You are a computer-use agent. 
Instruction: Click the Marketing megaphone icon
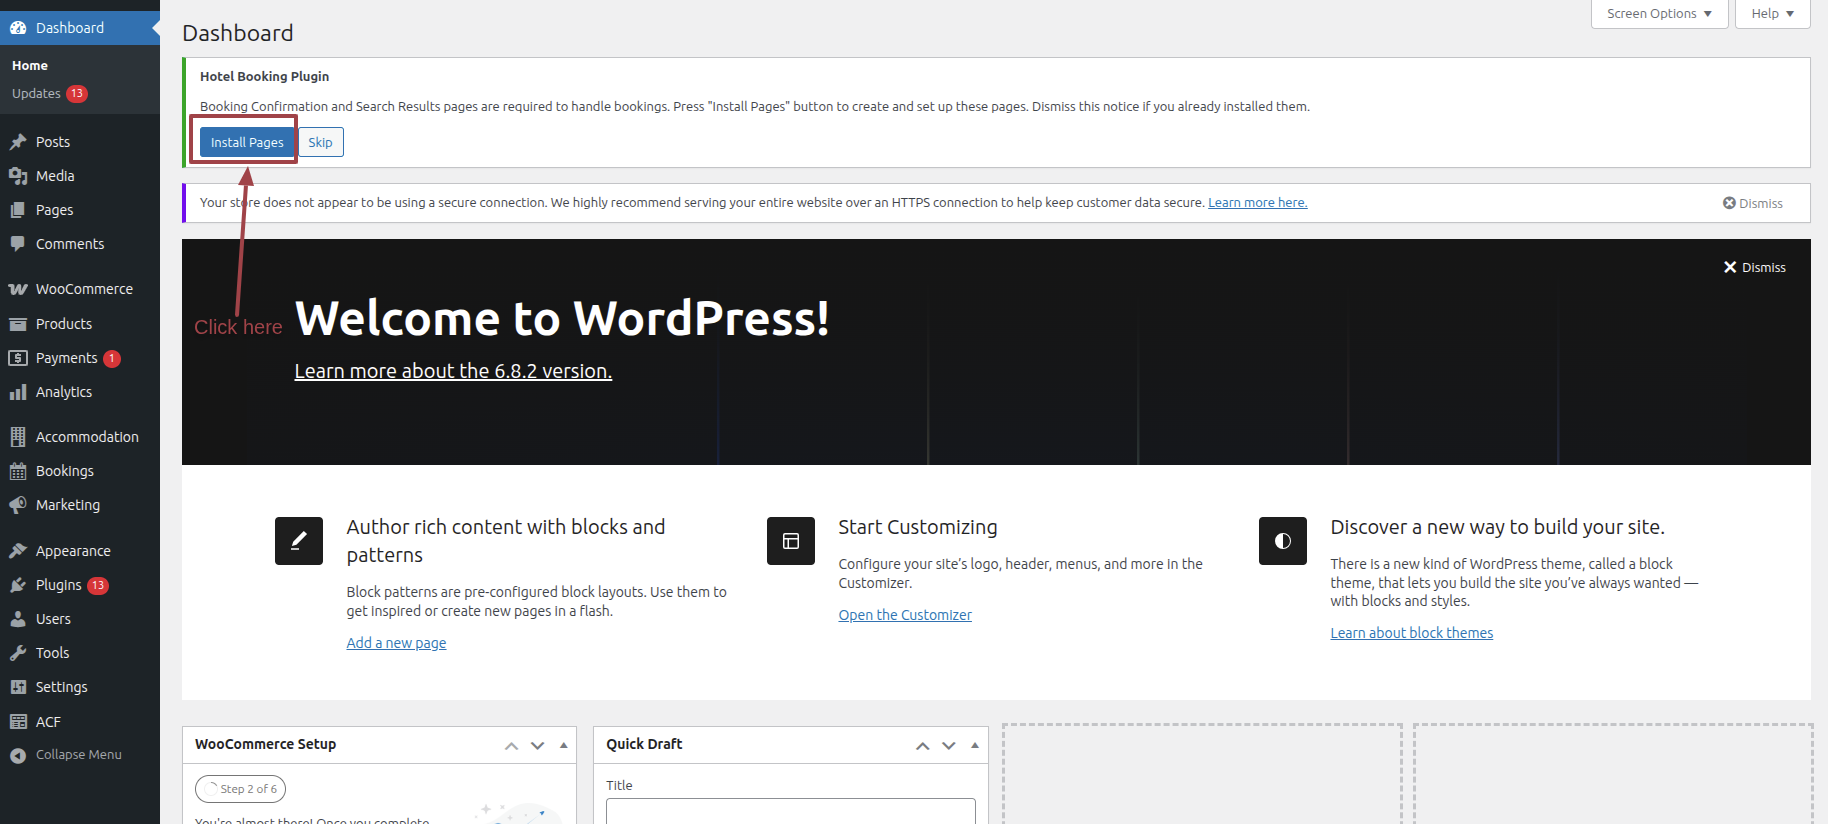18,505
